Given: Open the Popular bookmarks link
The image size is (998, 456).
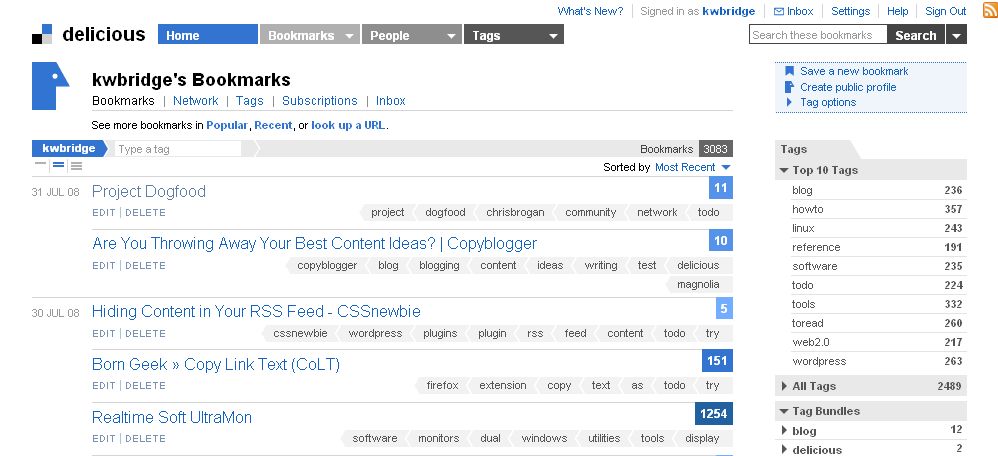Looking at the screenshot, I should click(227, 125).
